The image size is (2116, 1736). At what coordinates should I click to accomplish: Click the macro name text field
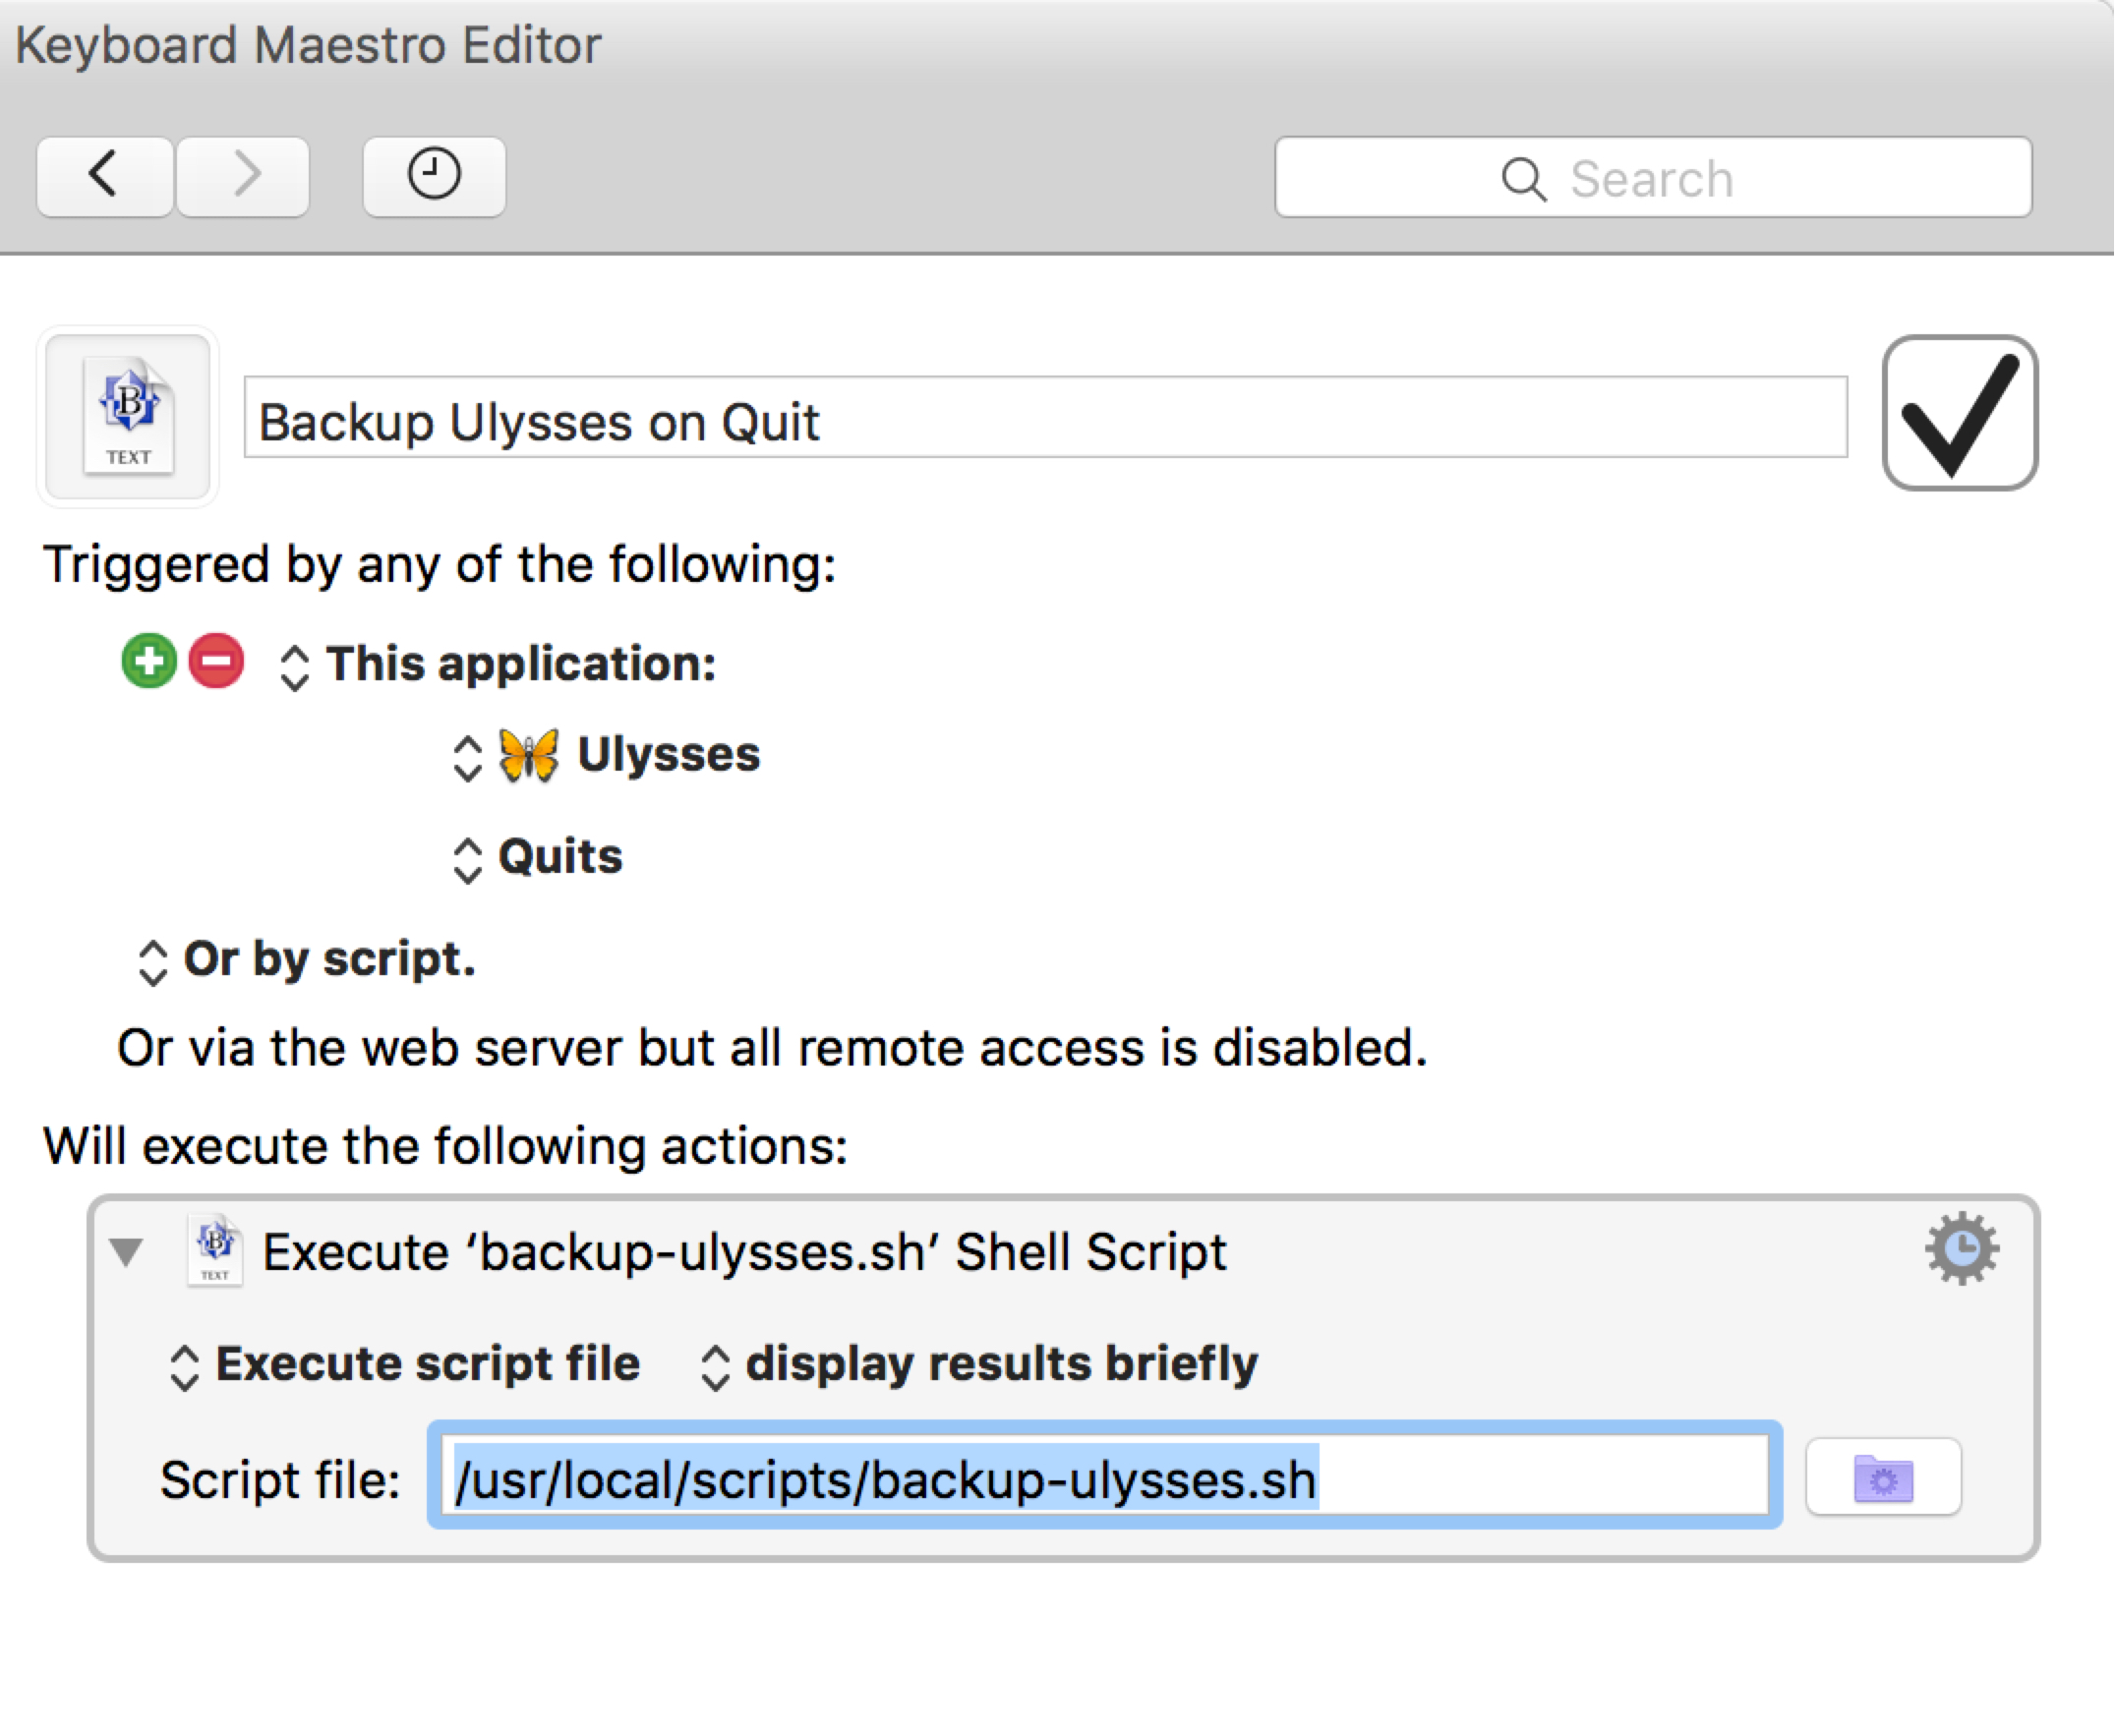[1045, 418]
